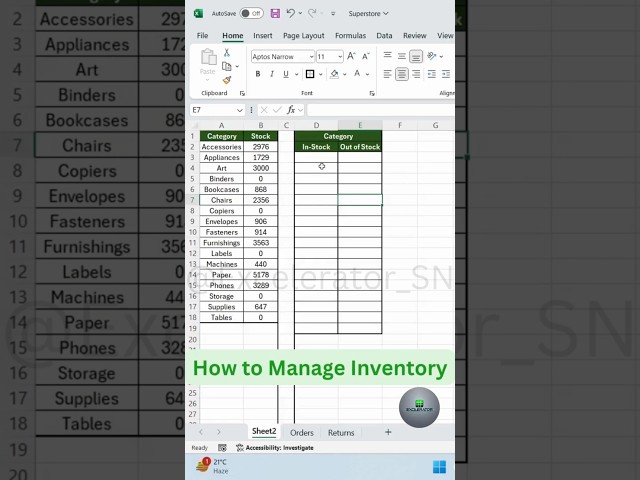Viewport: 640px width, 480px height.
Task: Open the Data tab
Action: coord(384,36)
